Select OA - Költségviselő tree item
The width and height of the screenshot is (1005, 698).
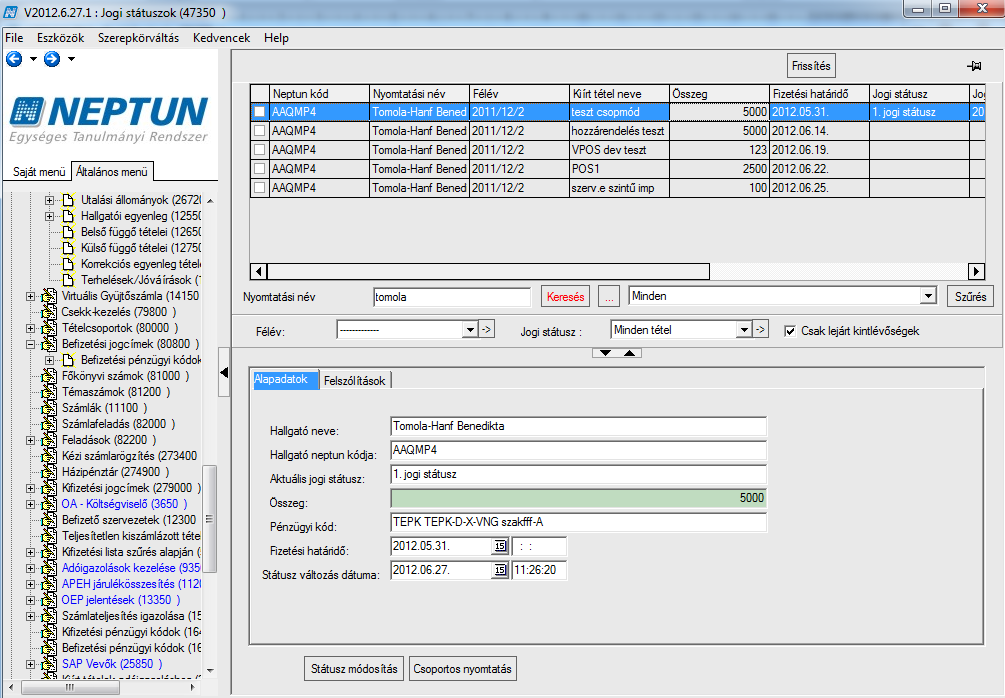(124, 504)
